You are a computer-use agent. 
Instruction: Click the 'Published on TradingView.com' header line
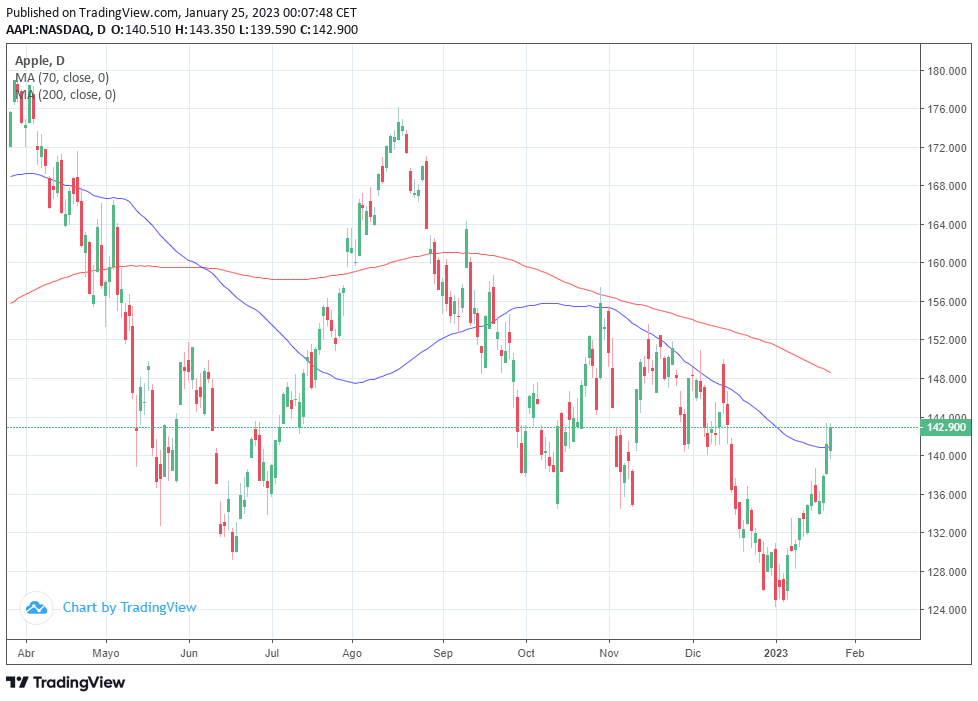tap(182, 12)
